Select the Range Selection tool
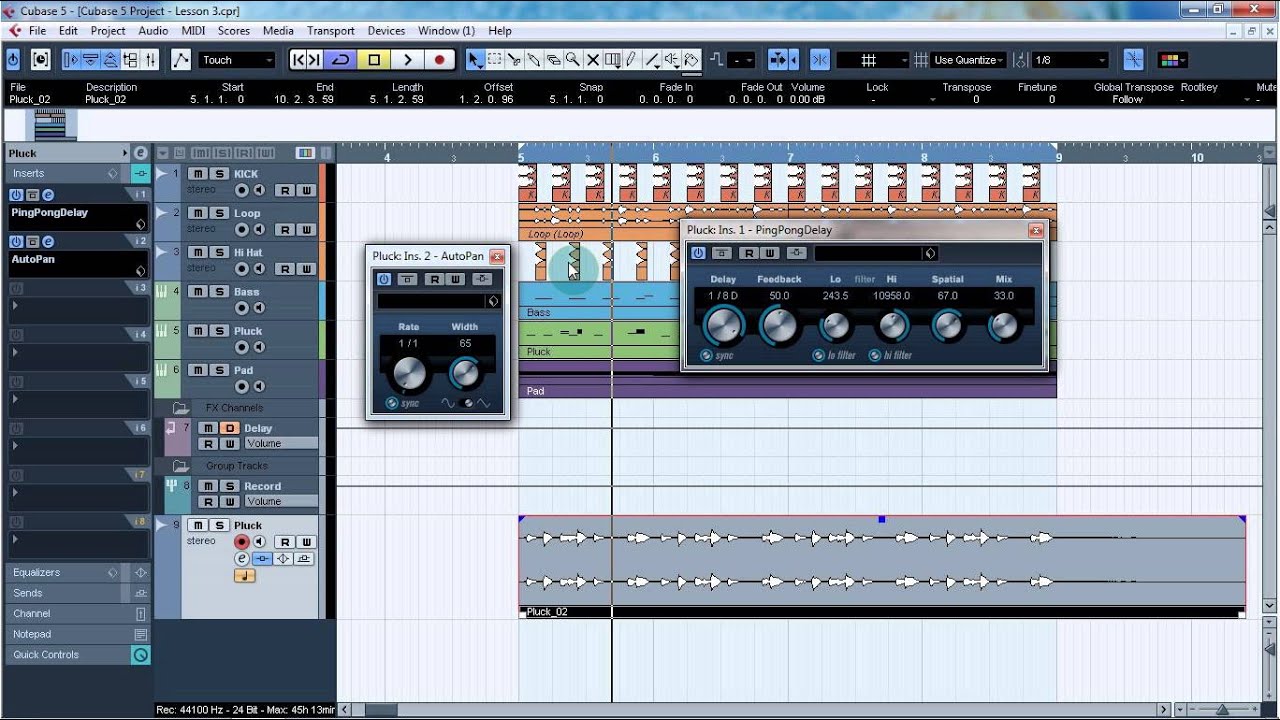The width and height of the screenshot is (1280, 720). 494,60
